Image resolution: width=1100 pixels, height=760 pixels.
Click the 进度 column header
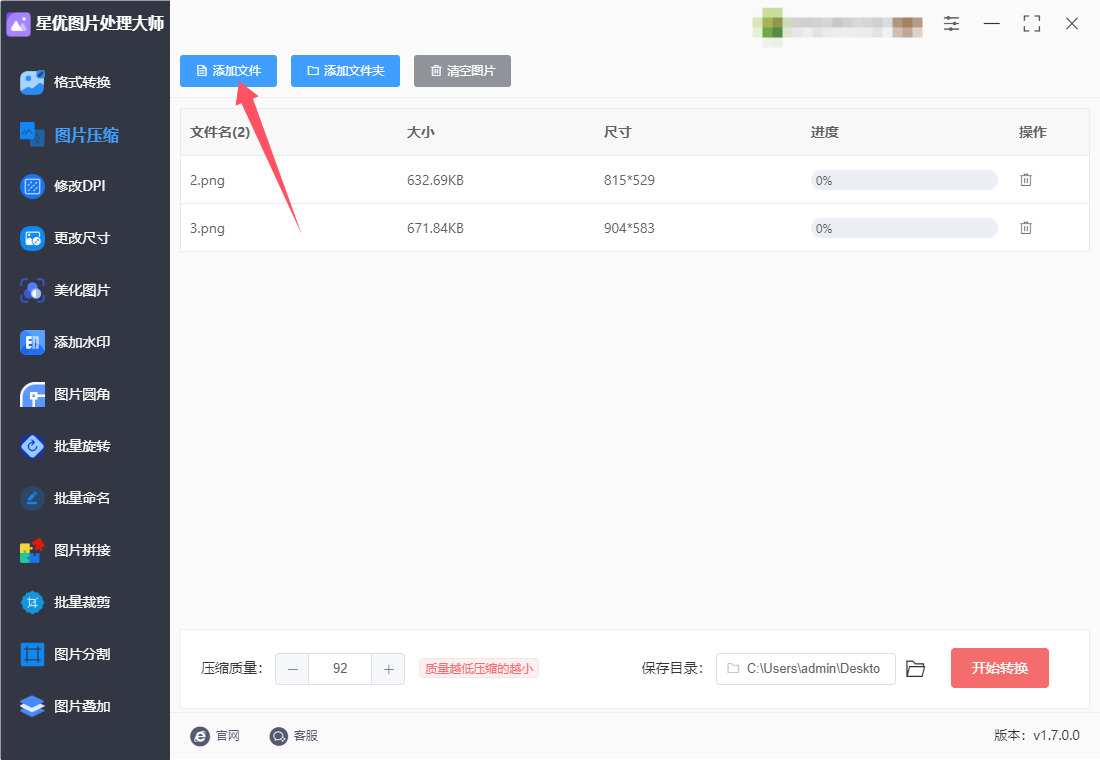point(824,132)
